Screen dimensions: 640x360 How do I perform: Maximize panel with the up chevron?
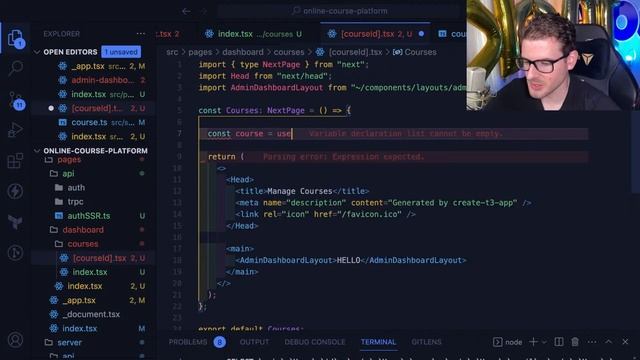click(609, 342)
